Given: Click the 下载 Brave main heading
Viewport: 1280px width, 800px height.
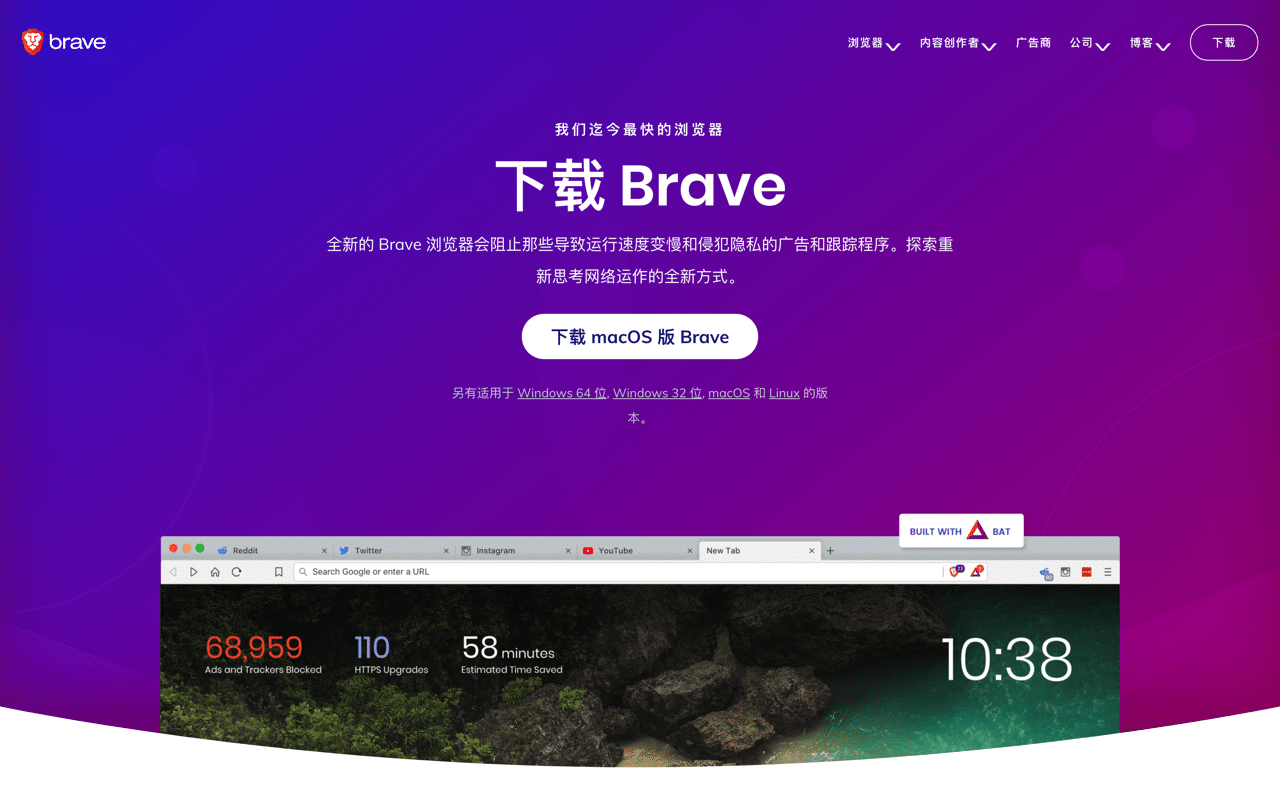Looking at the screenshot, I should pyautogui.click(x=640, y=185).
